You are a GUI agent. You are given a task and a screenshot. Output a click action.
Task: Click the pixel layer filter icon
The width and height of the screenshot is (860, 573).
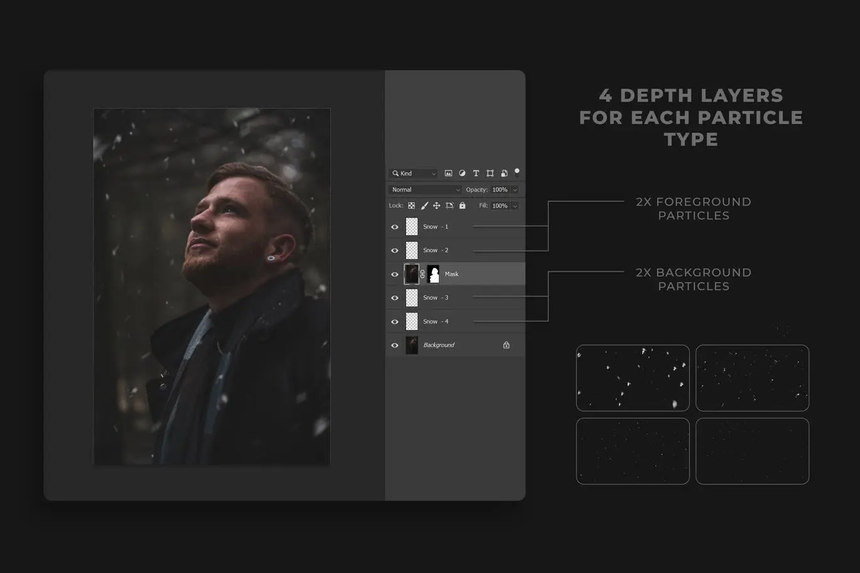point(449,173)
